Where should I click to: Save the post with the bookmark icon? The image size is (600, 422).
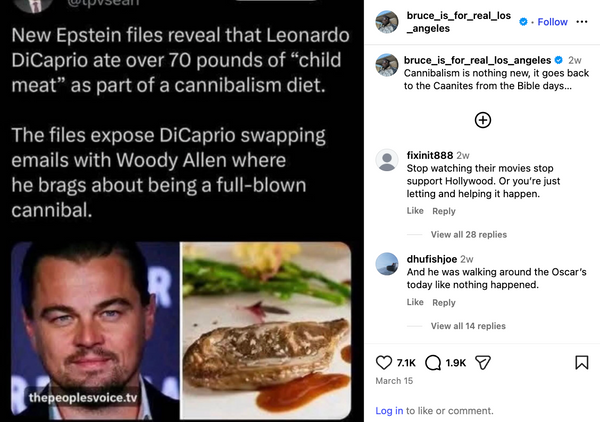click(x=581, y=362)
